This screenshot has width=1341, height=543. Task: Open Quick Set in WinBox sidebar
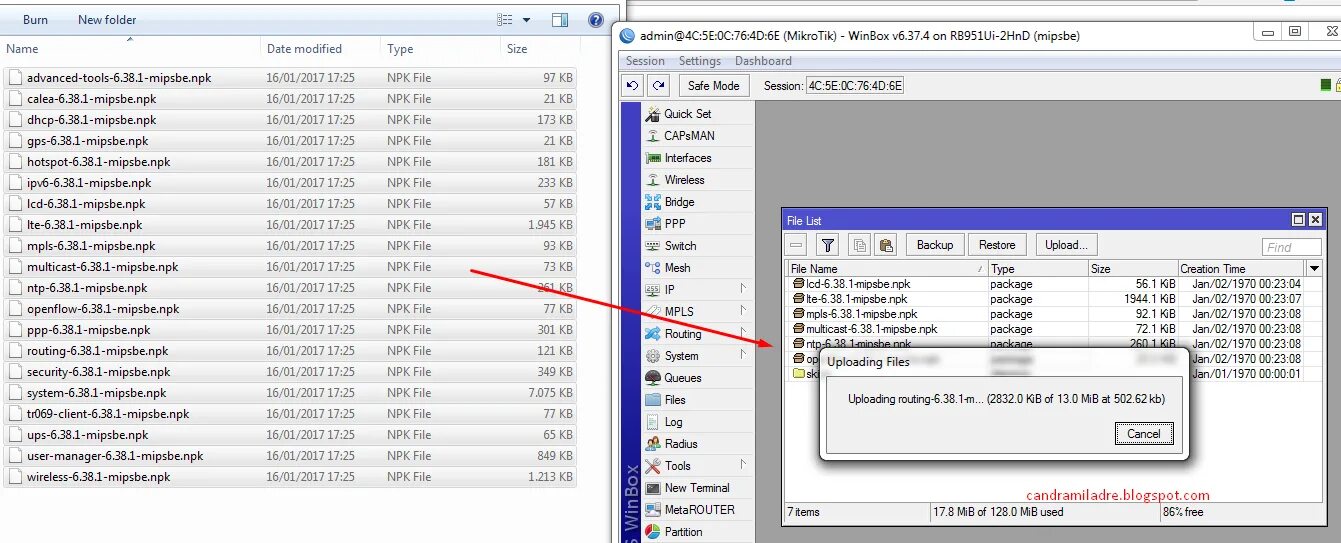(x=687, y=114)
